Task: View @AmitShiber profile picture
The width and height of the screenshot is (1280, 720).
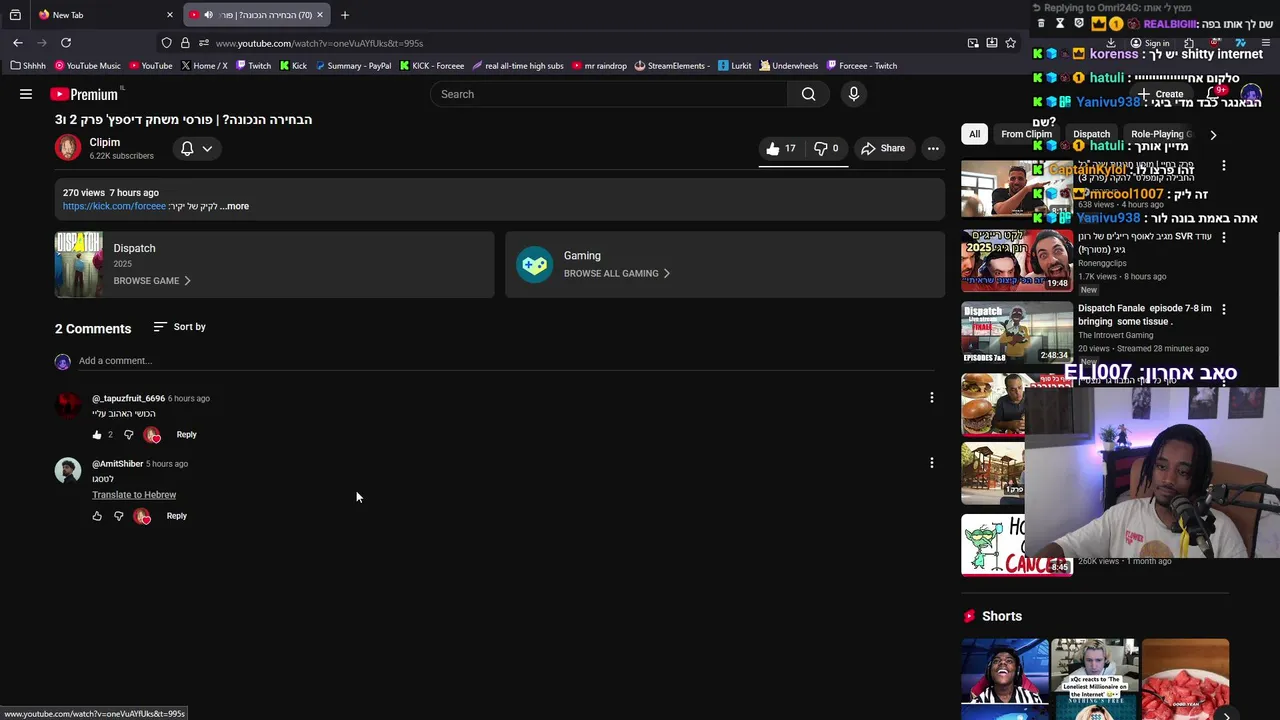Action: tap(68, 470)
